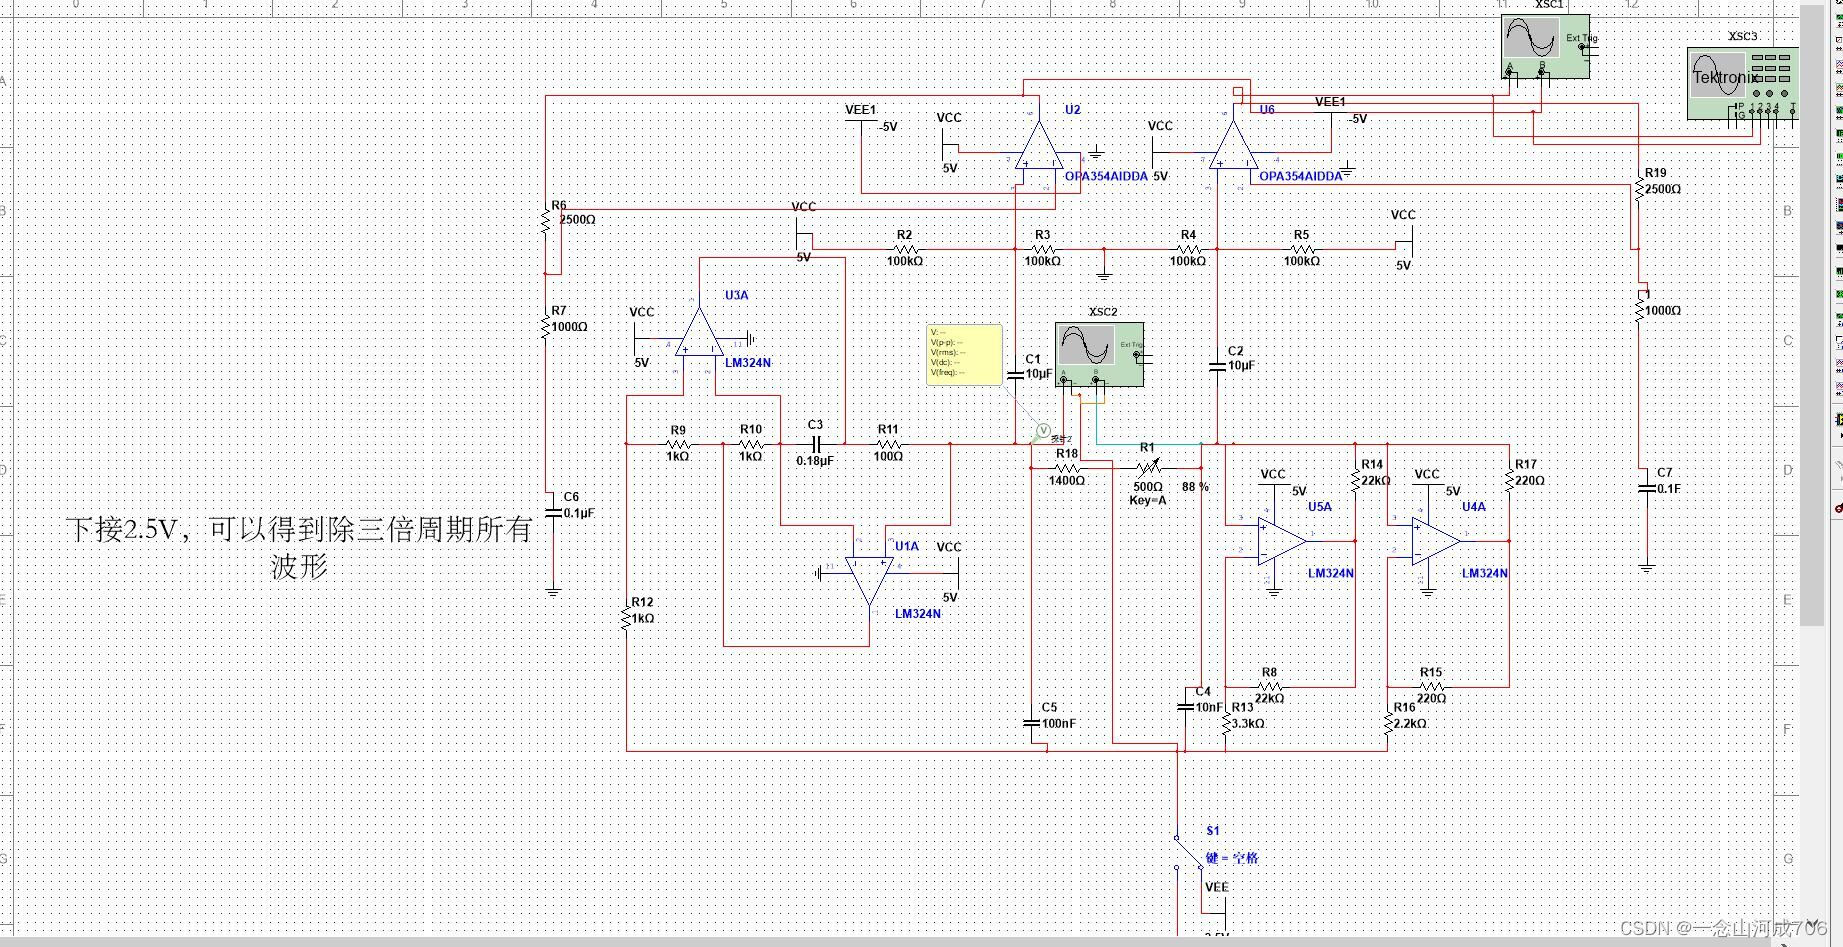Select resistor R9 1kΩ
Viewport: 1843px width, 947px height.
point(678,444)
